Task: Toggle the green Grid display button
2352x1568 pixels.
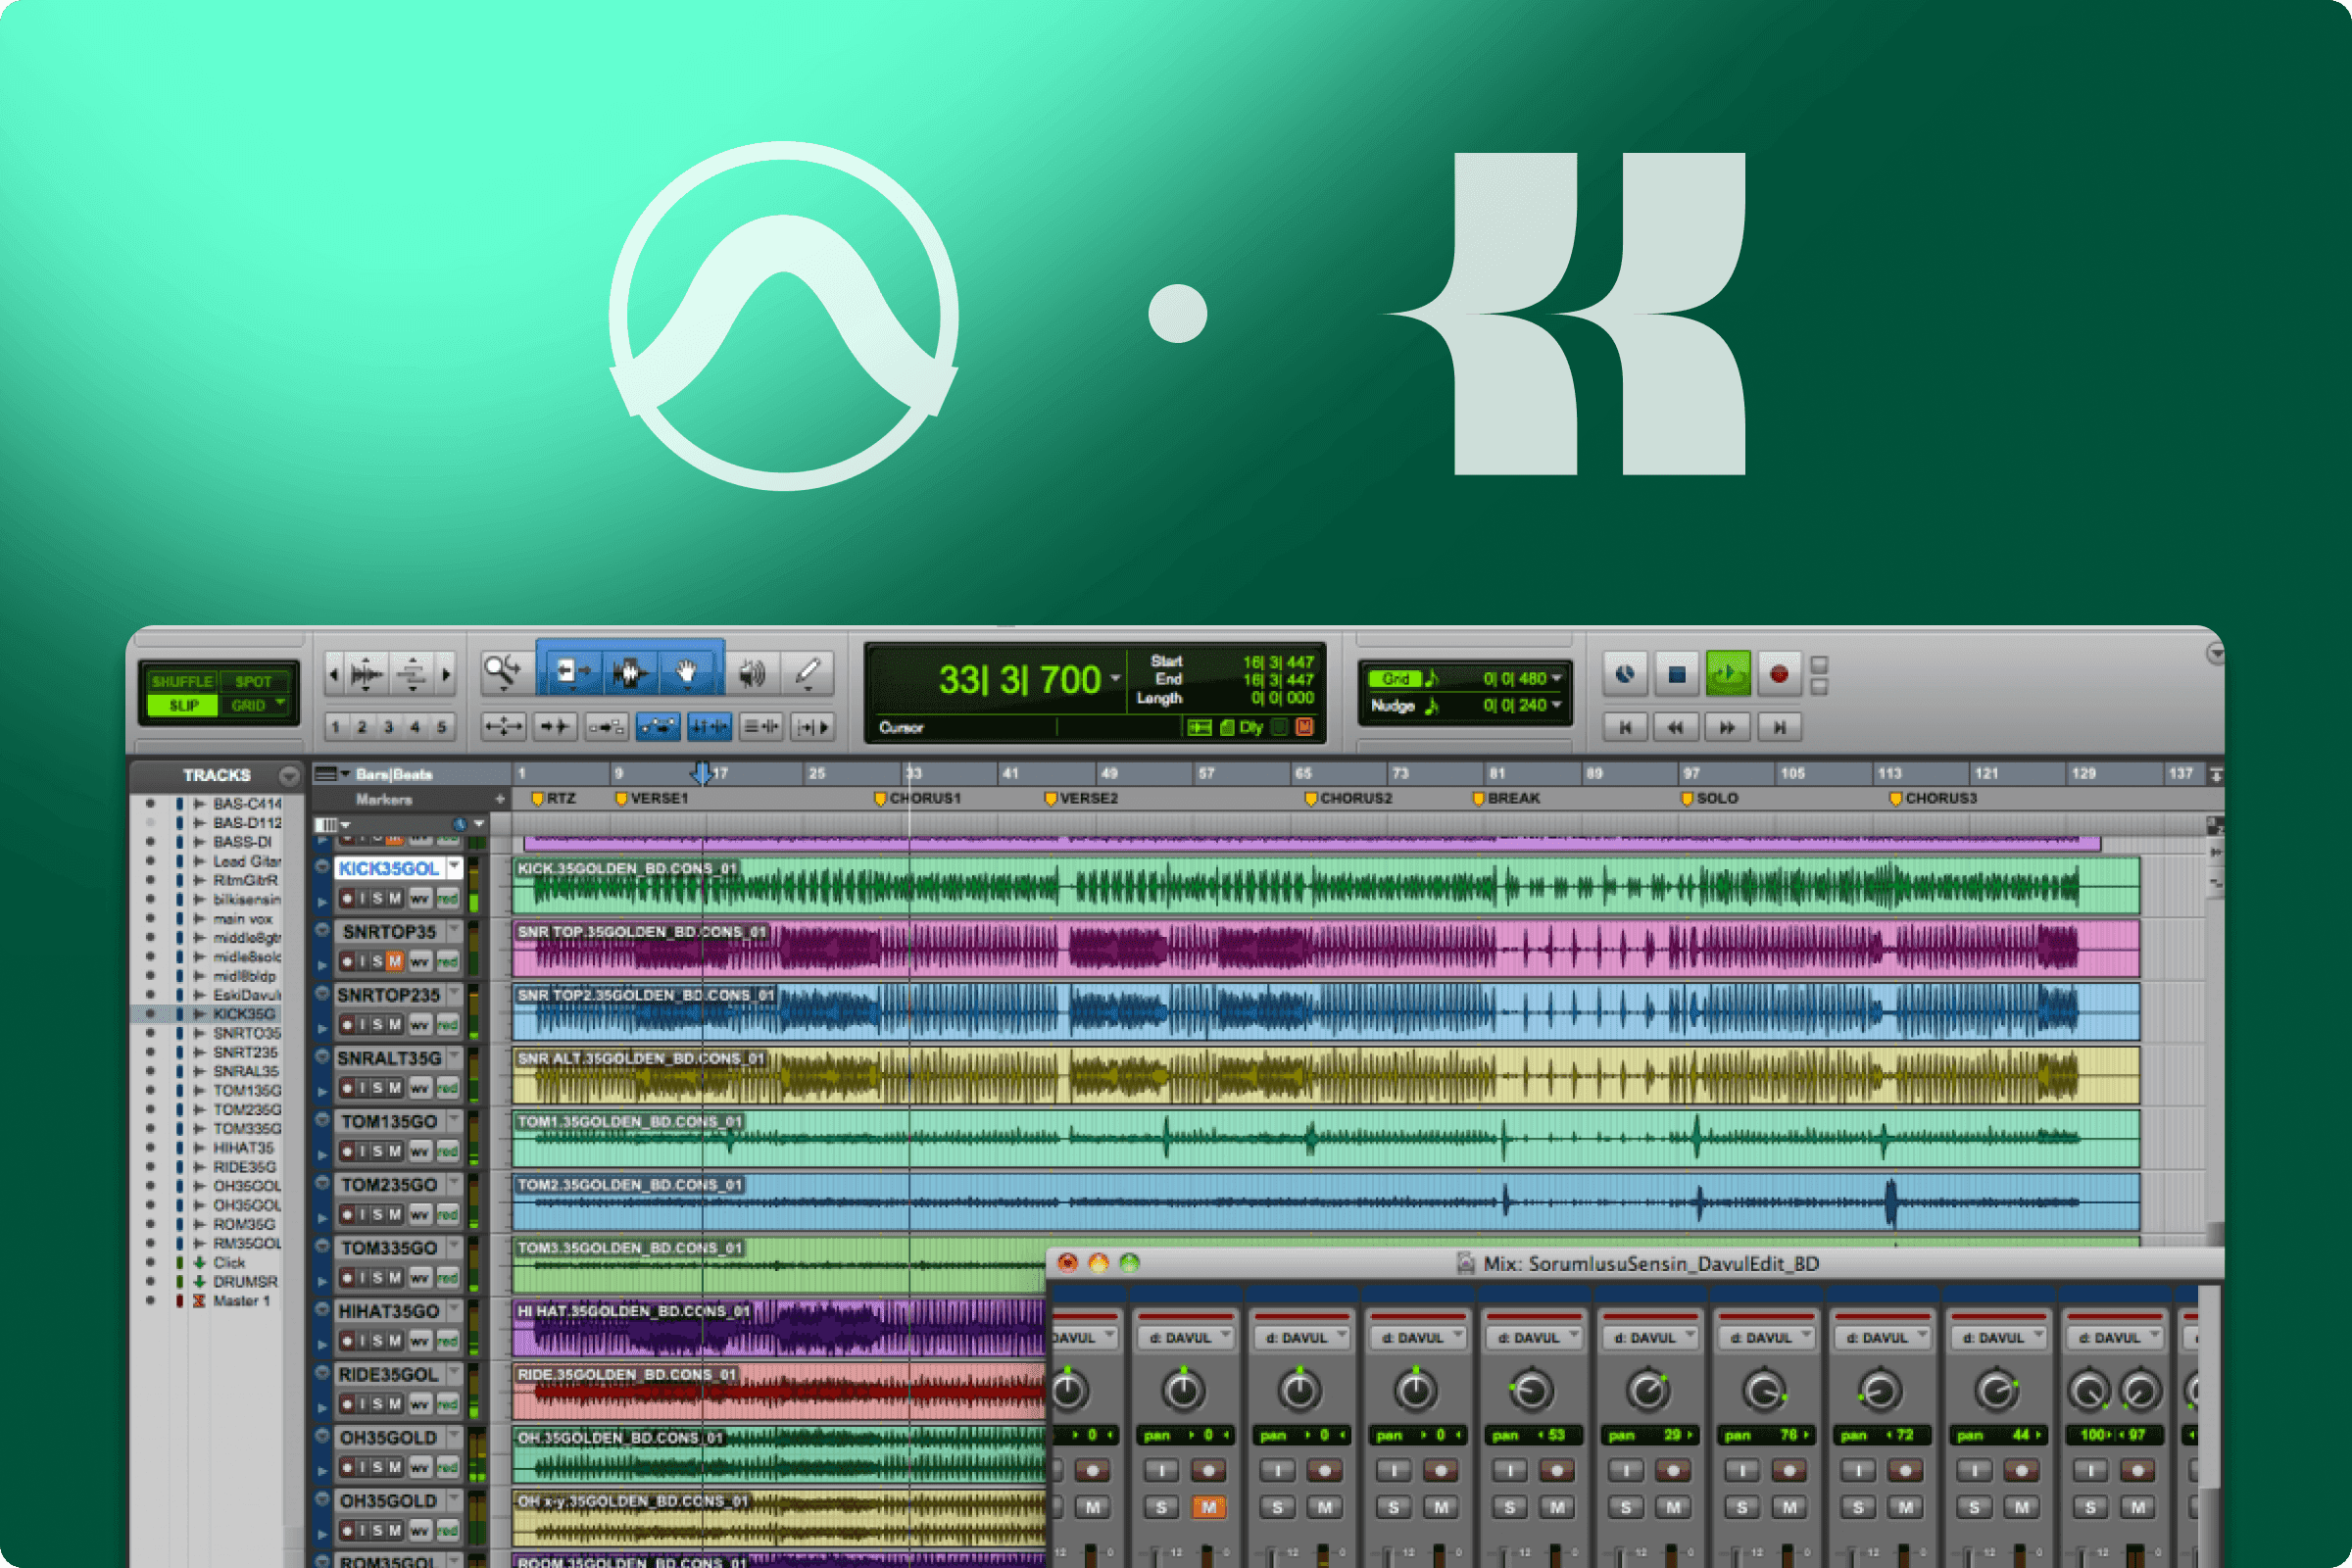Action: click(x=1395, y=679)
